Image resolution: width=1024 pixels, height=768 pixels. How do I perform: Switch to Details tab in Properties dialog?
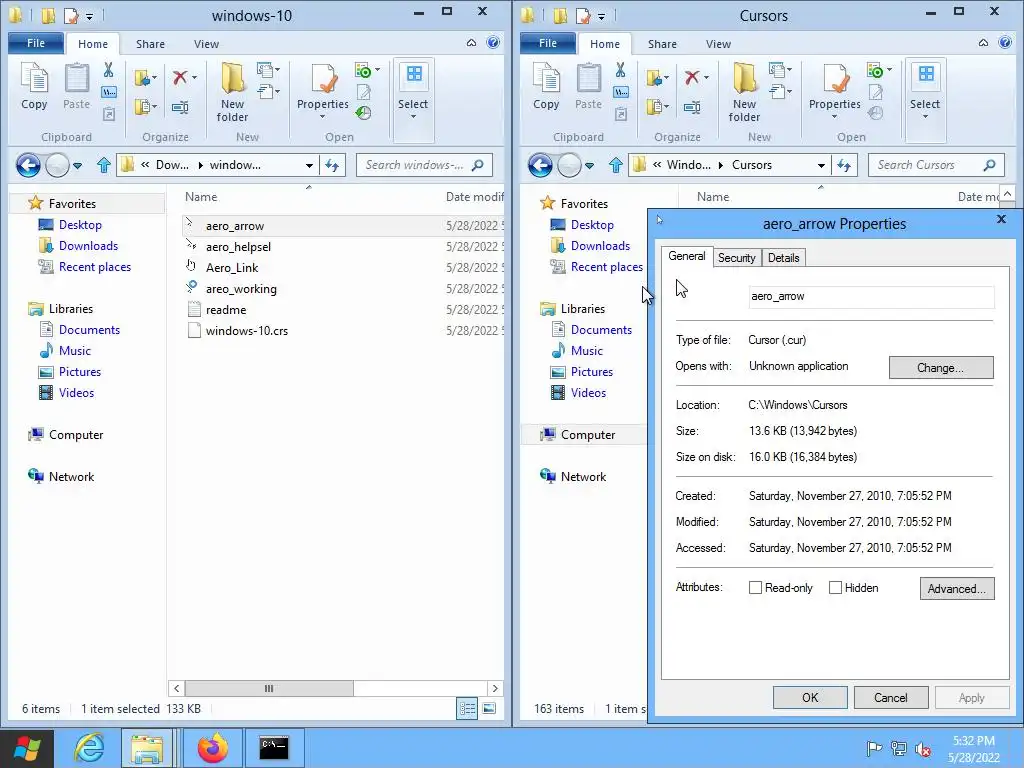(784, 258)
